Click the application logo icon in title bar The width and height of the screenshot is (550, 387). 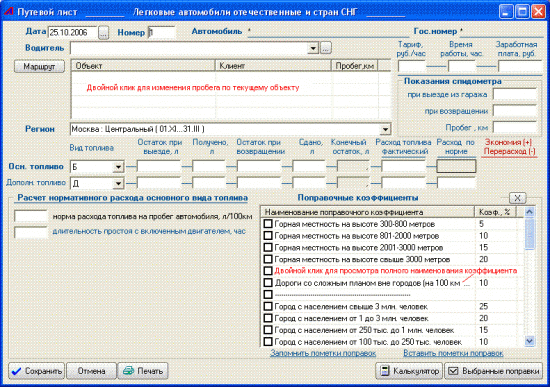coord(8,11)
